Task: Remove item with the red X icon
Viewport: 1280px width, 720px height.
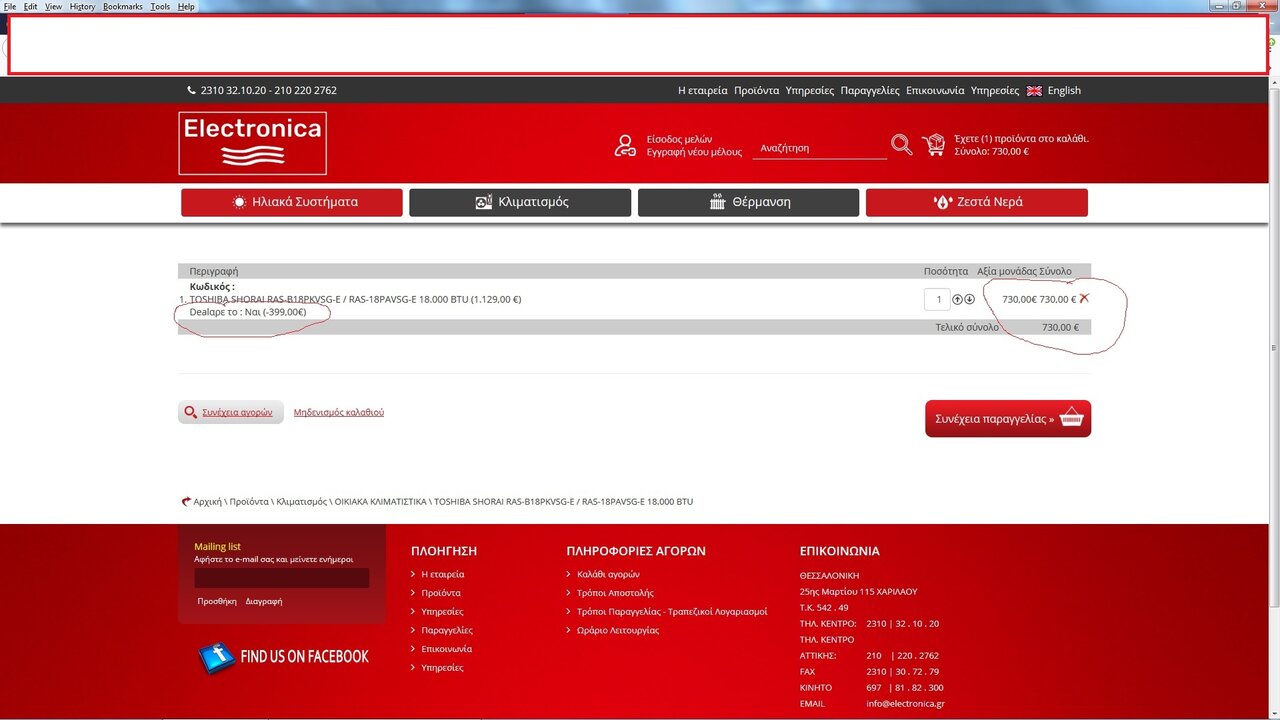Action: tap(1084, 298)
